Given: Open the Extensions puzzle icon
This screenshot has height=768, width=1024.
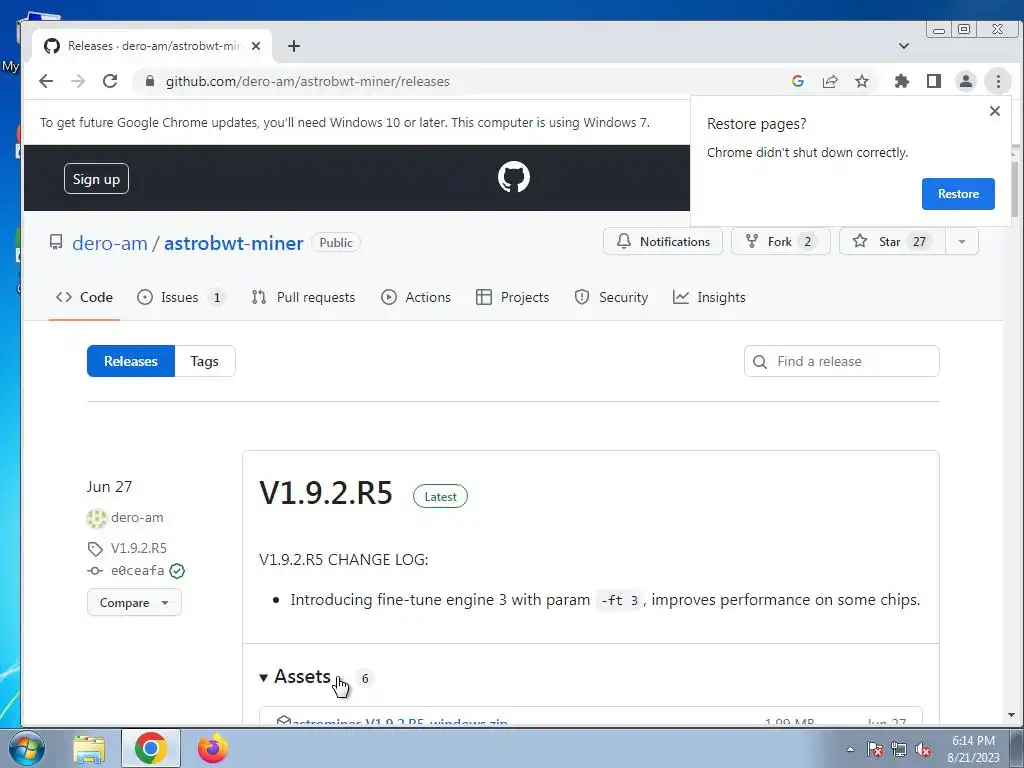Looking at the screenshot, I should click(x=901, y=81).
